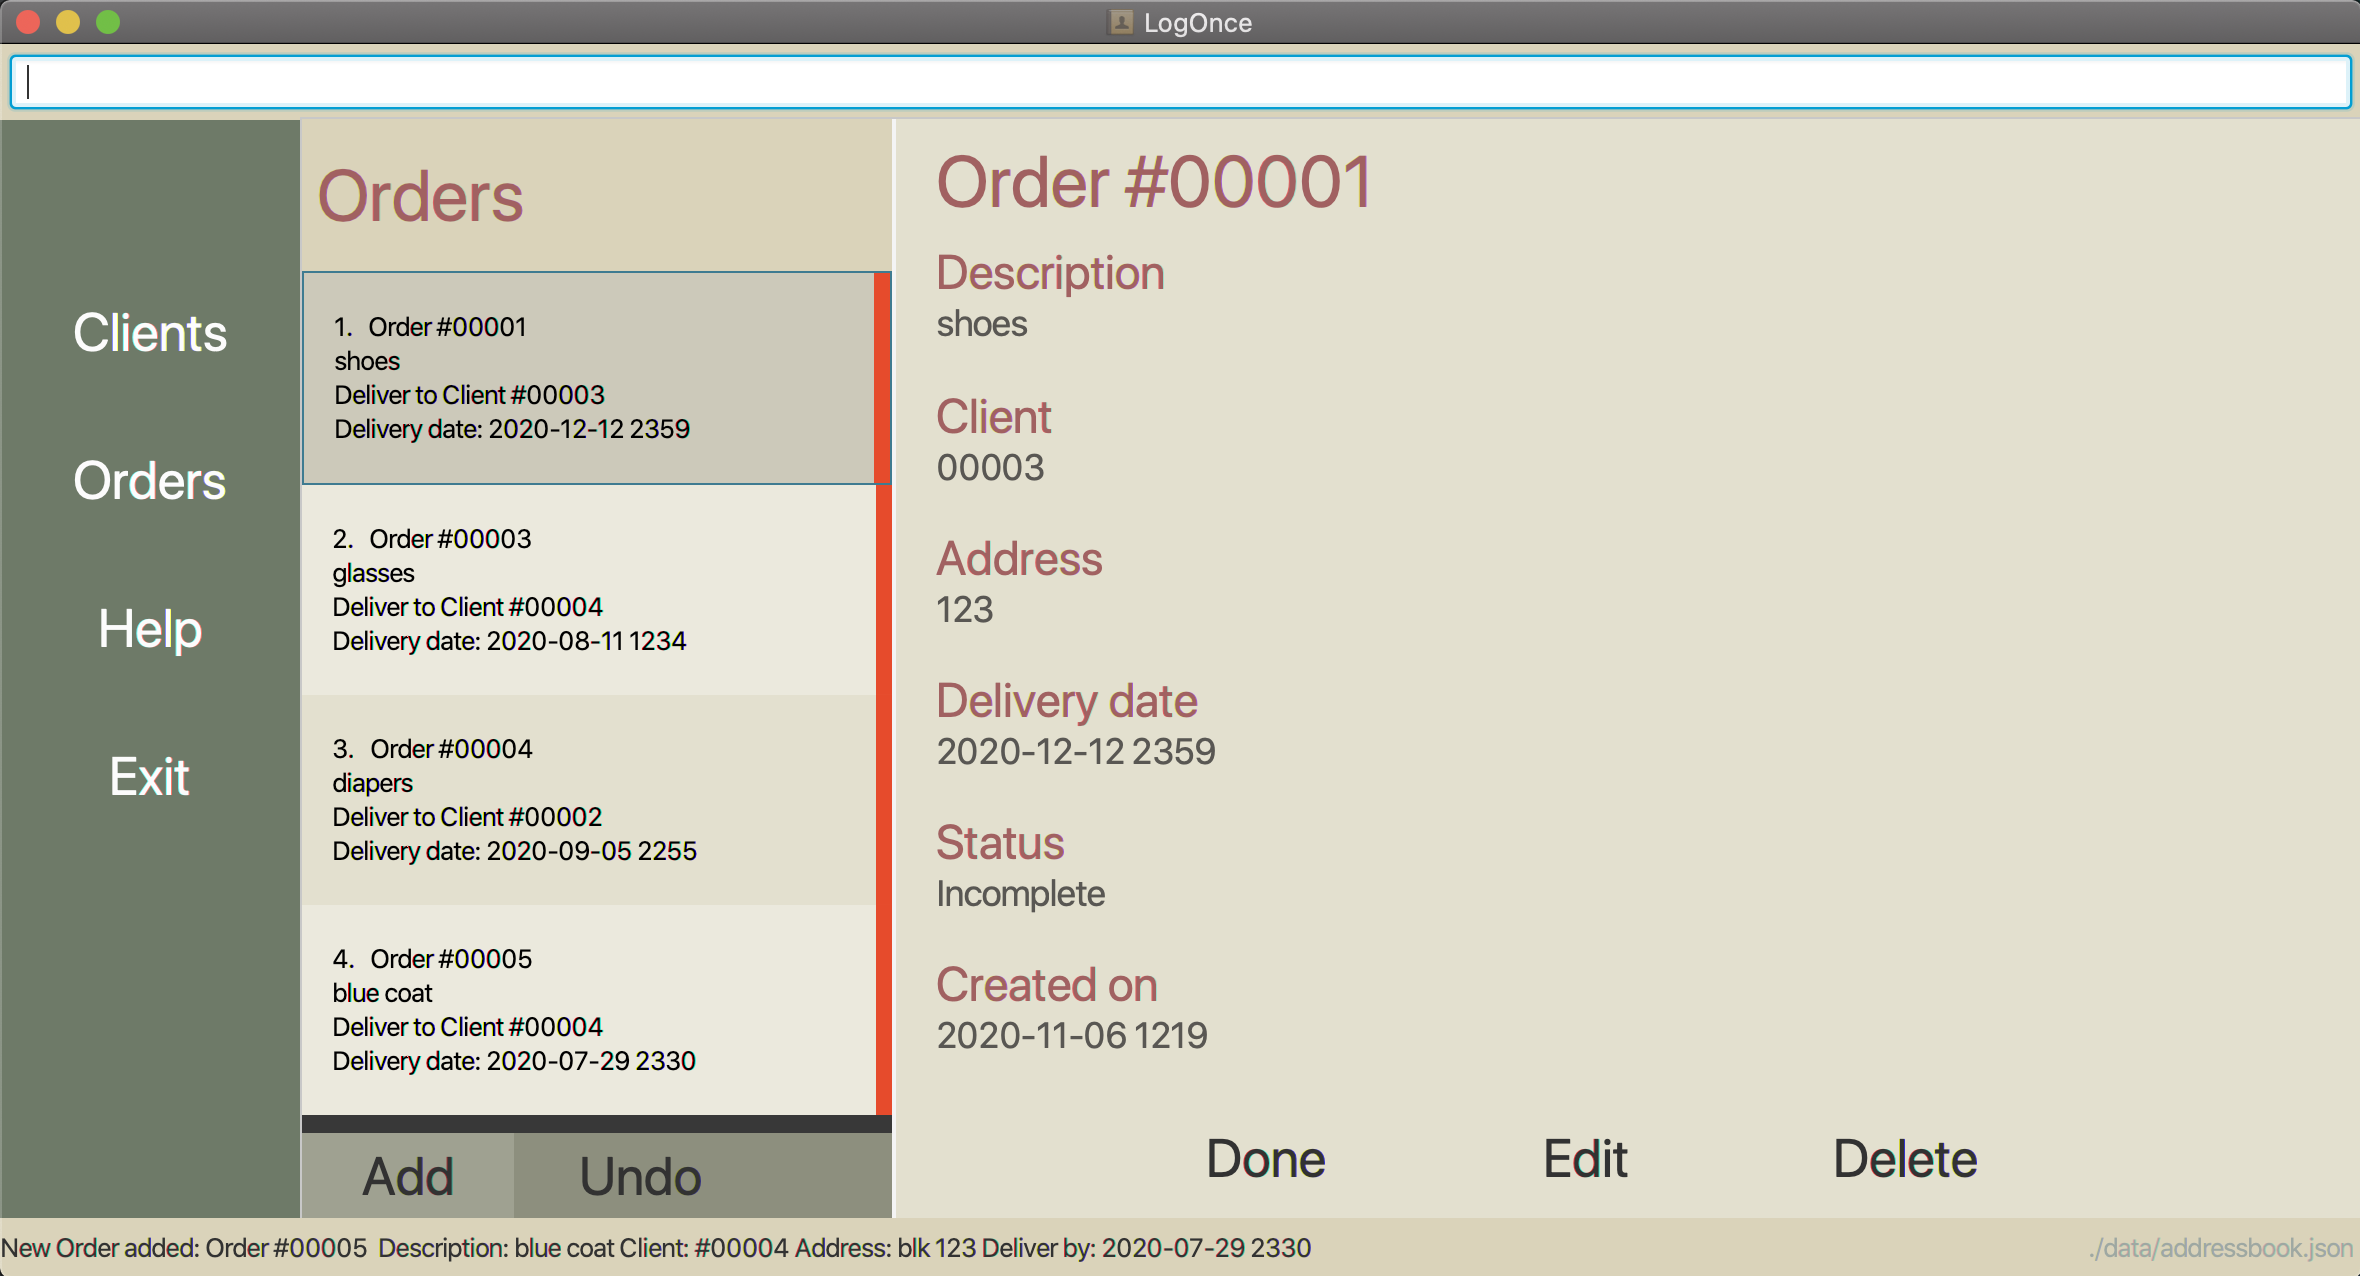Click the Description value 'shoes'
This screenshot has height=1276, width=2360.
click(x=982, y=324)
